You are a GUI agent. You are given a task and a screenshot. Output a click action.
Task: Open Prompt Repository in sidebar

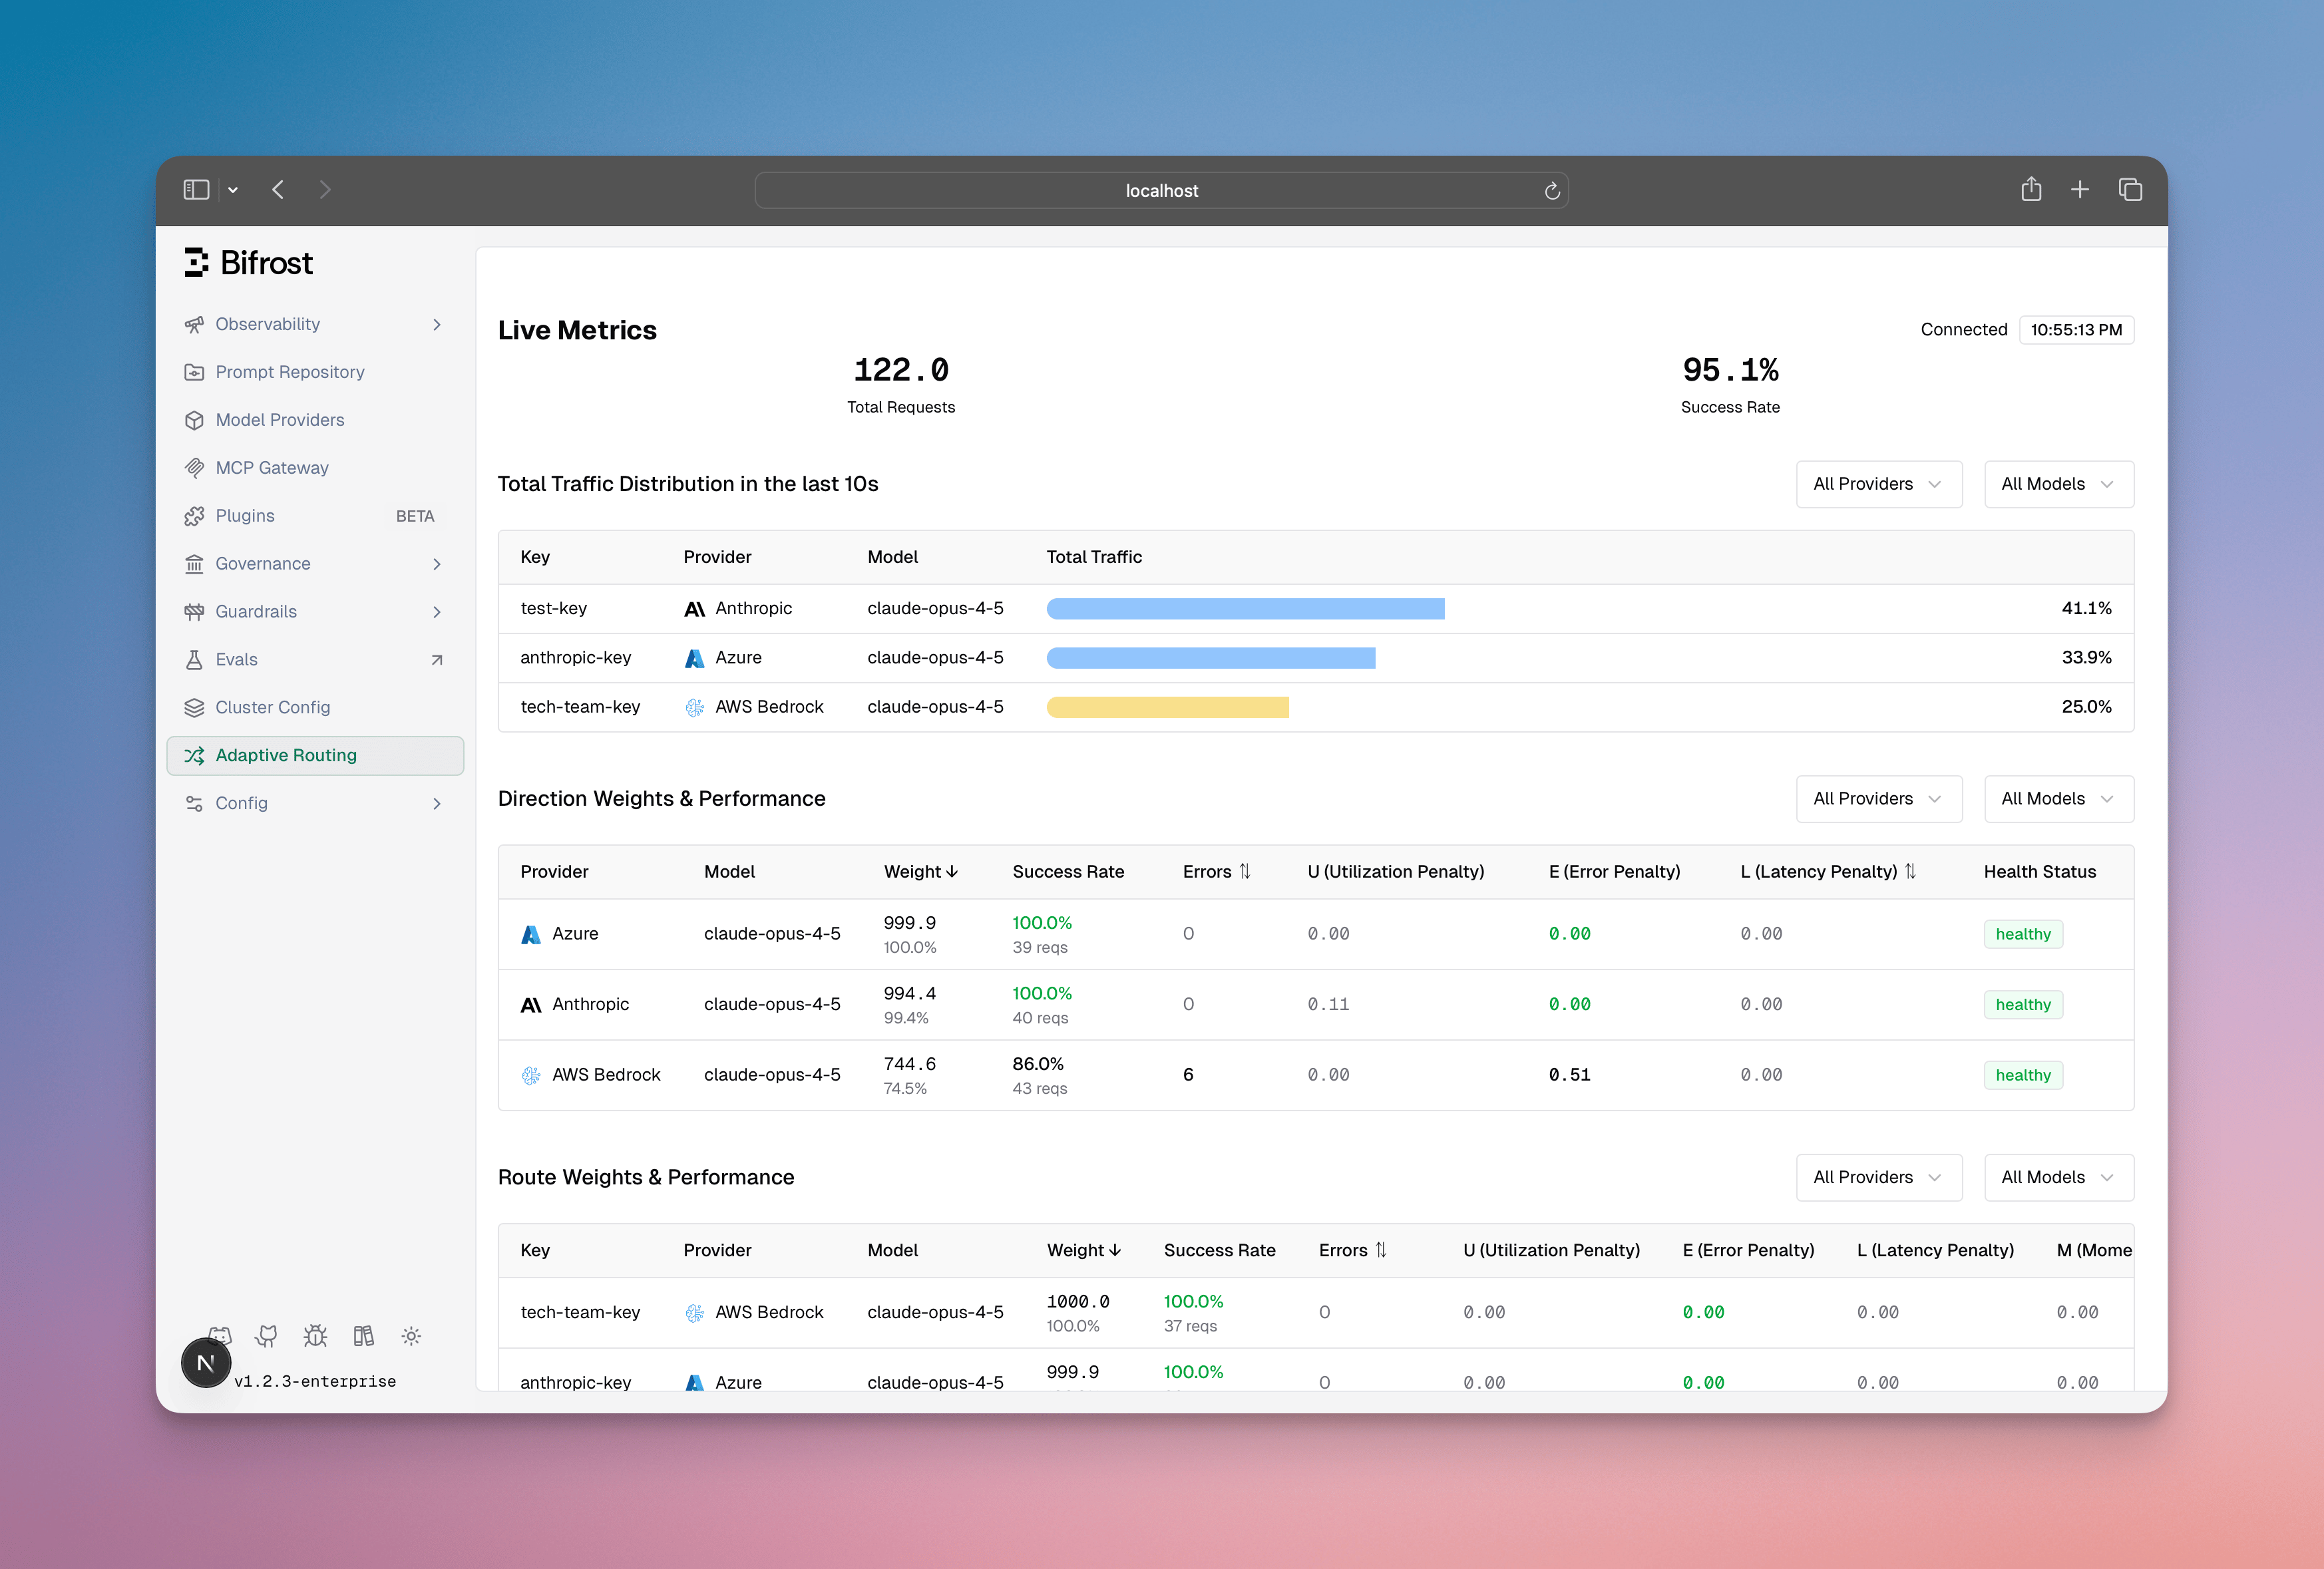click(315, 372)
